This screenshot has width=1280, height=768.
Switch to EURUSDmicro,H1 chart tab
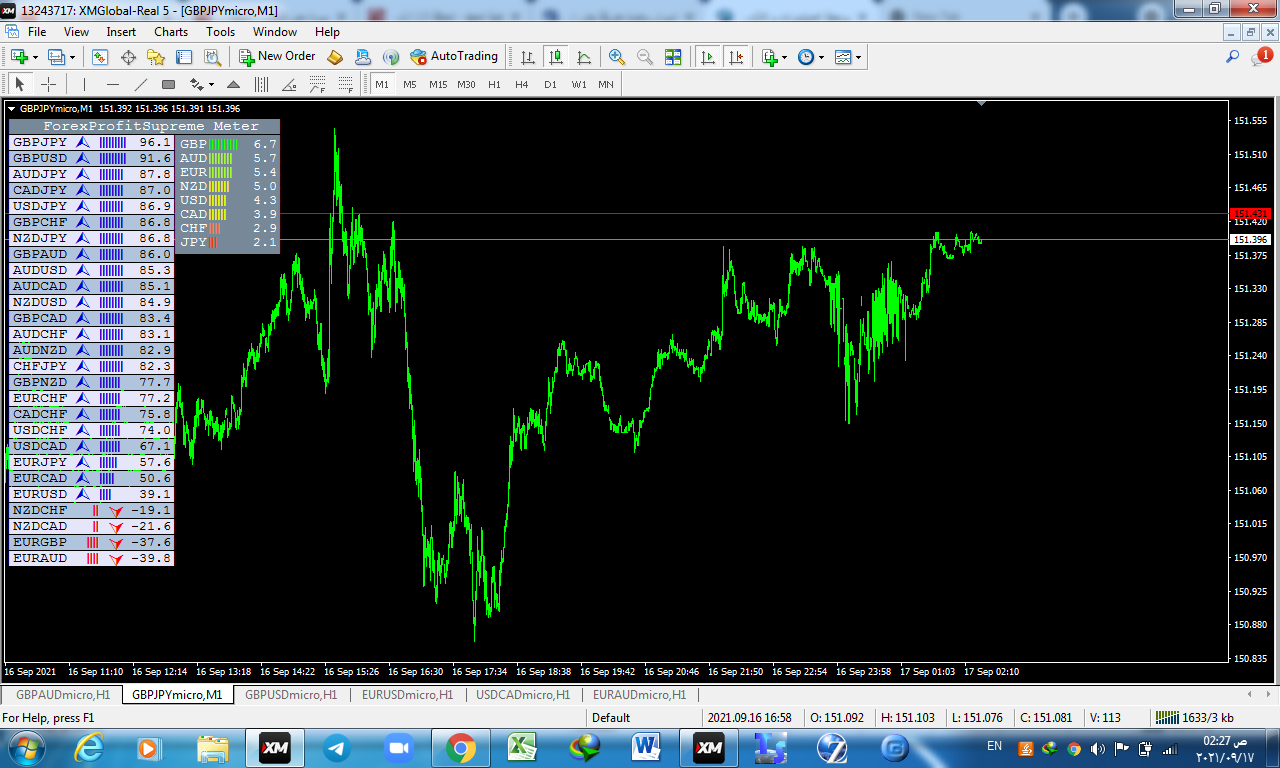point(407,694)
